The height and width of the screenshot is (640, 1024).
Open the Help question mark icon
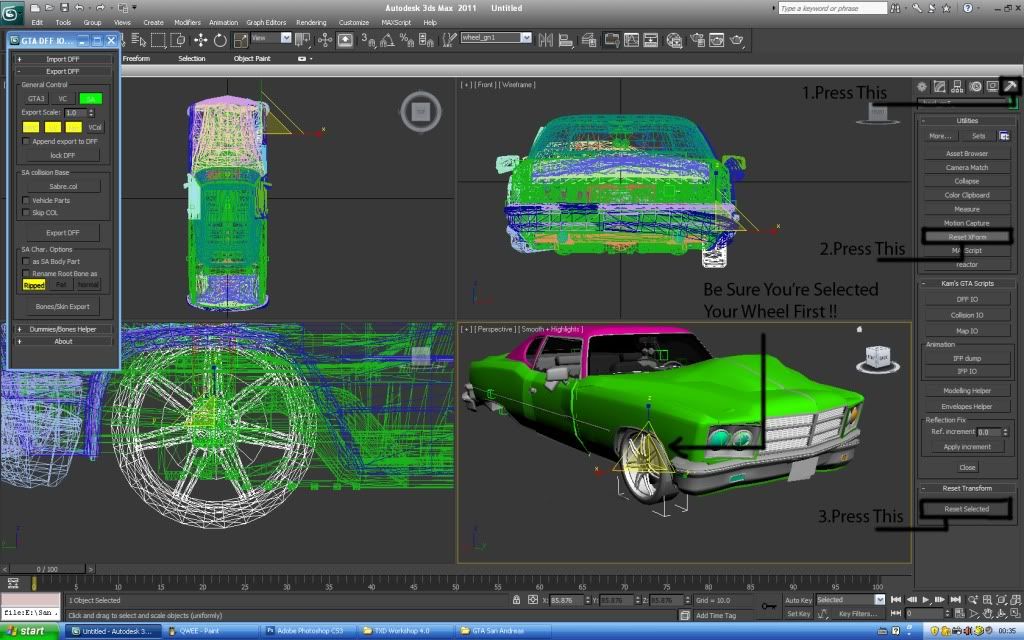[x=968, y=8]
